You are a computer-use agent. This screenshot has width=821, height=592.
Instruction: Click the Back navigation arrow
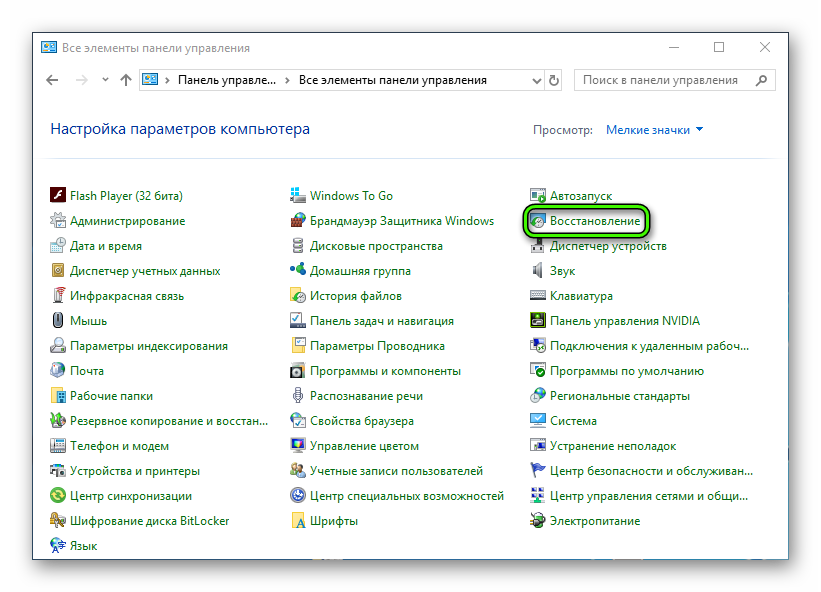click(52, 80)
